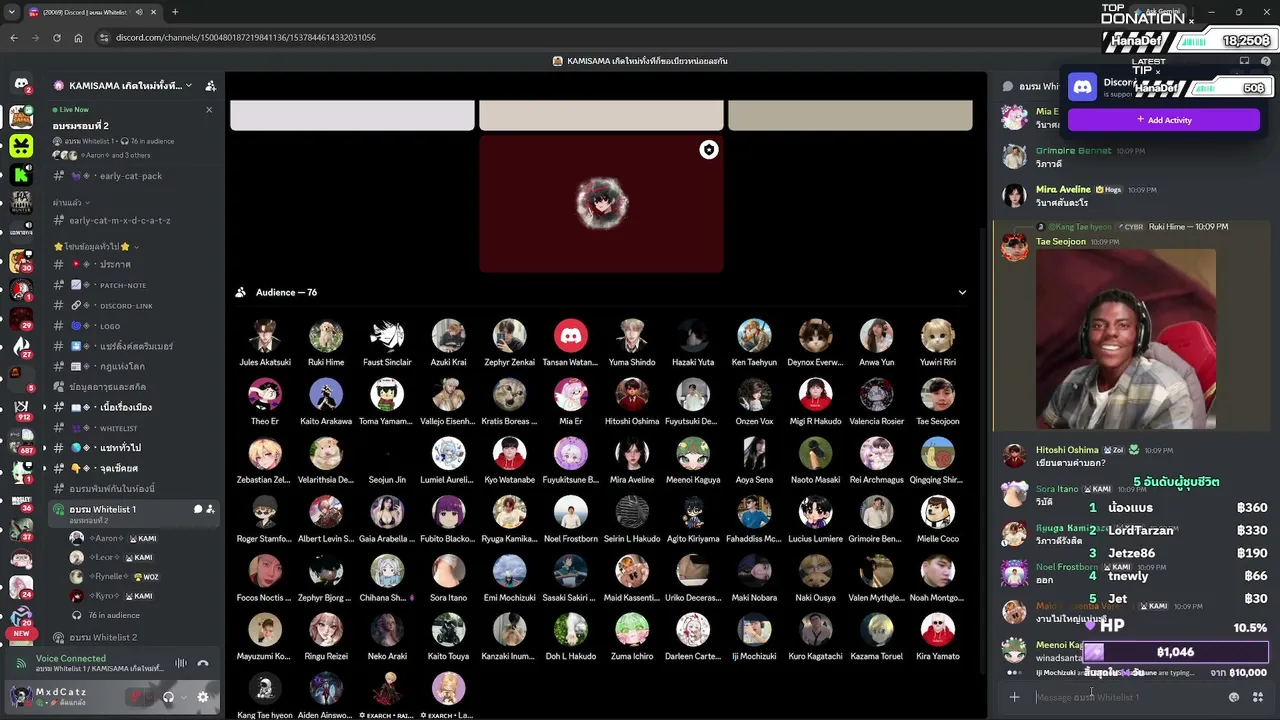1280x720 pixels.
Task: Click the Add Activity button
Action: (x=1164, y=120)
